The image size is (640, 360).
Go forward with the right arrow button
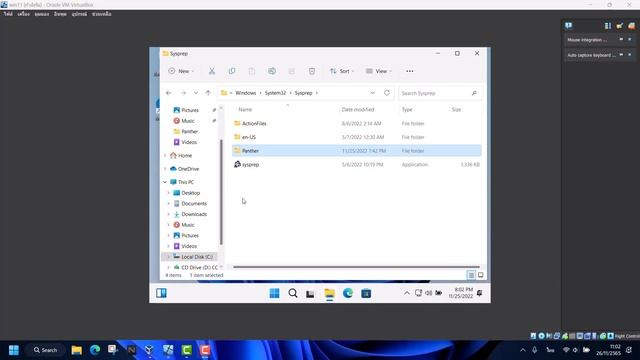coord(183,93)
